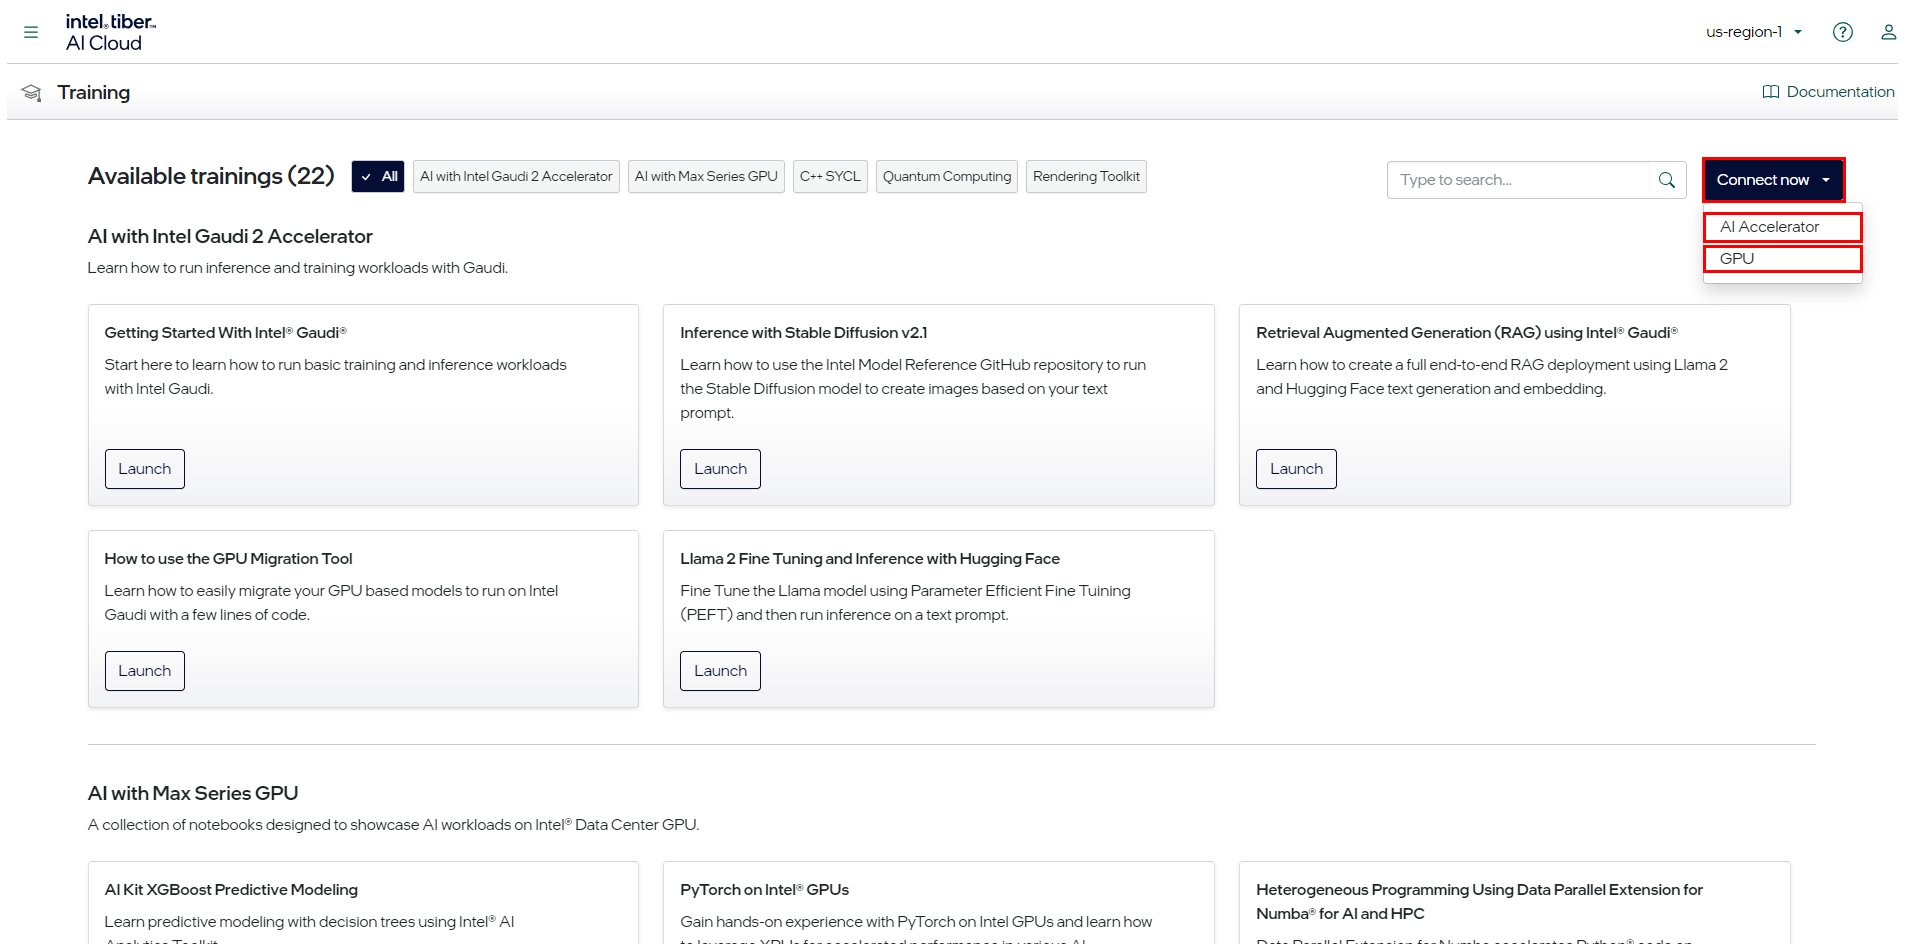Launch Getting Started With Intel Gaudi
The height and width of the screenshot is (945, 1917).
pyautogui.click(x=145, y=469)
